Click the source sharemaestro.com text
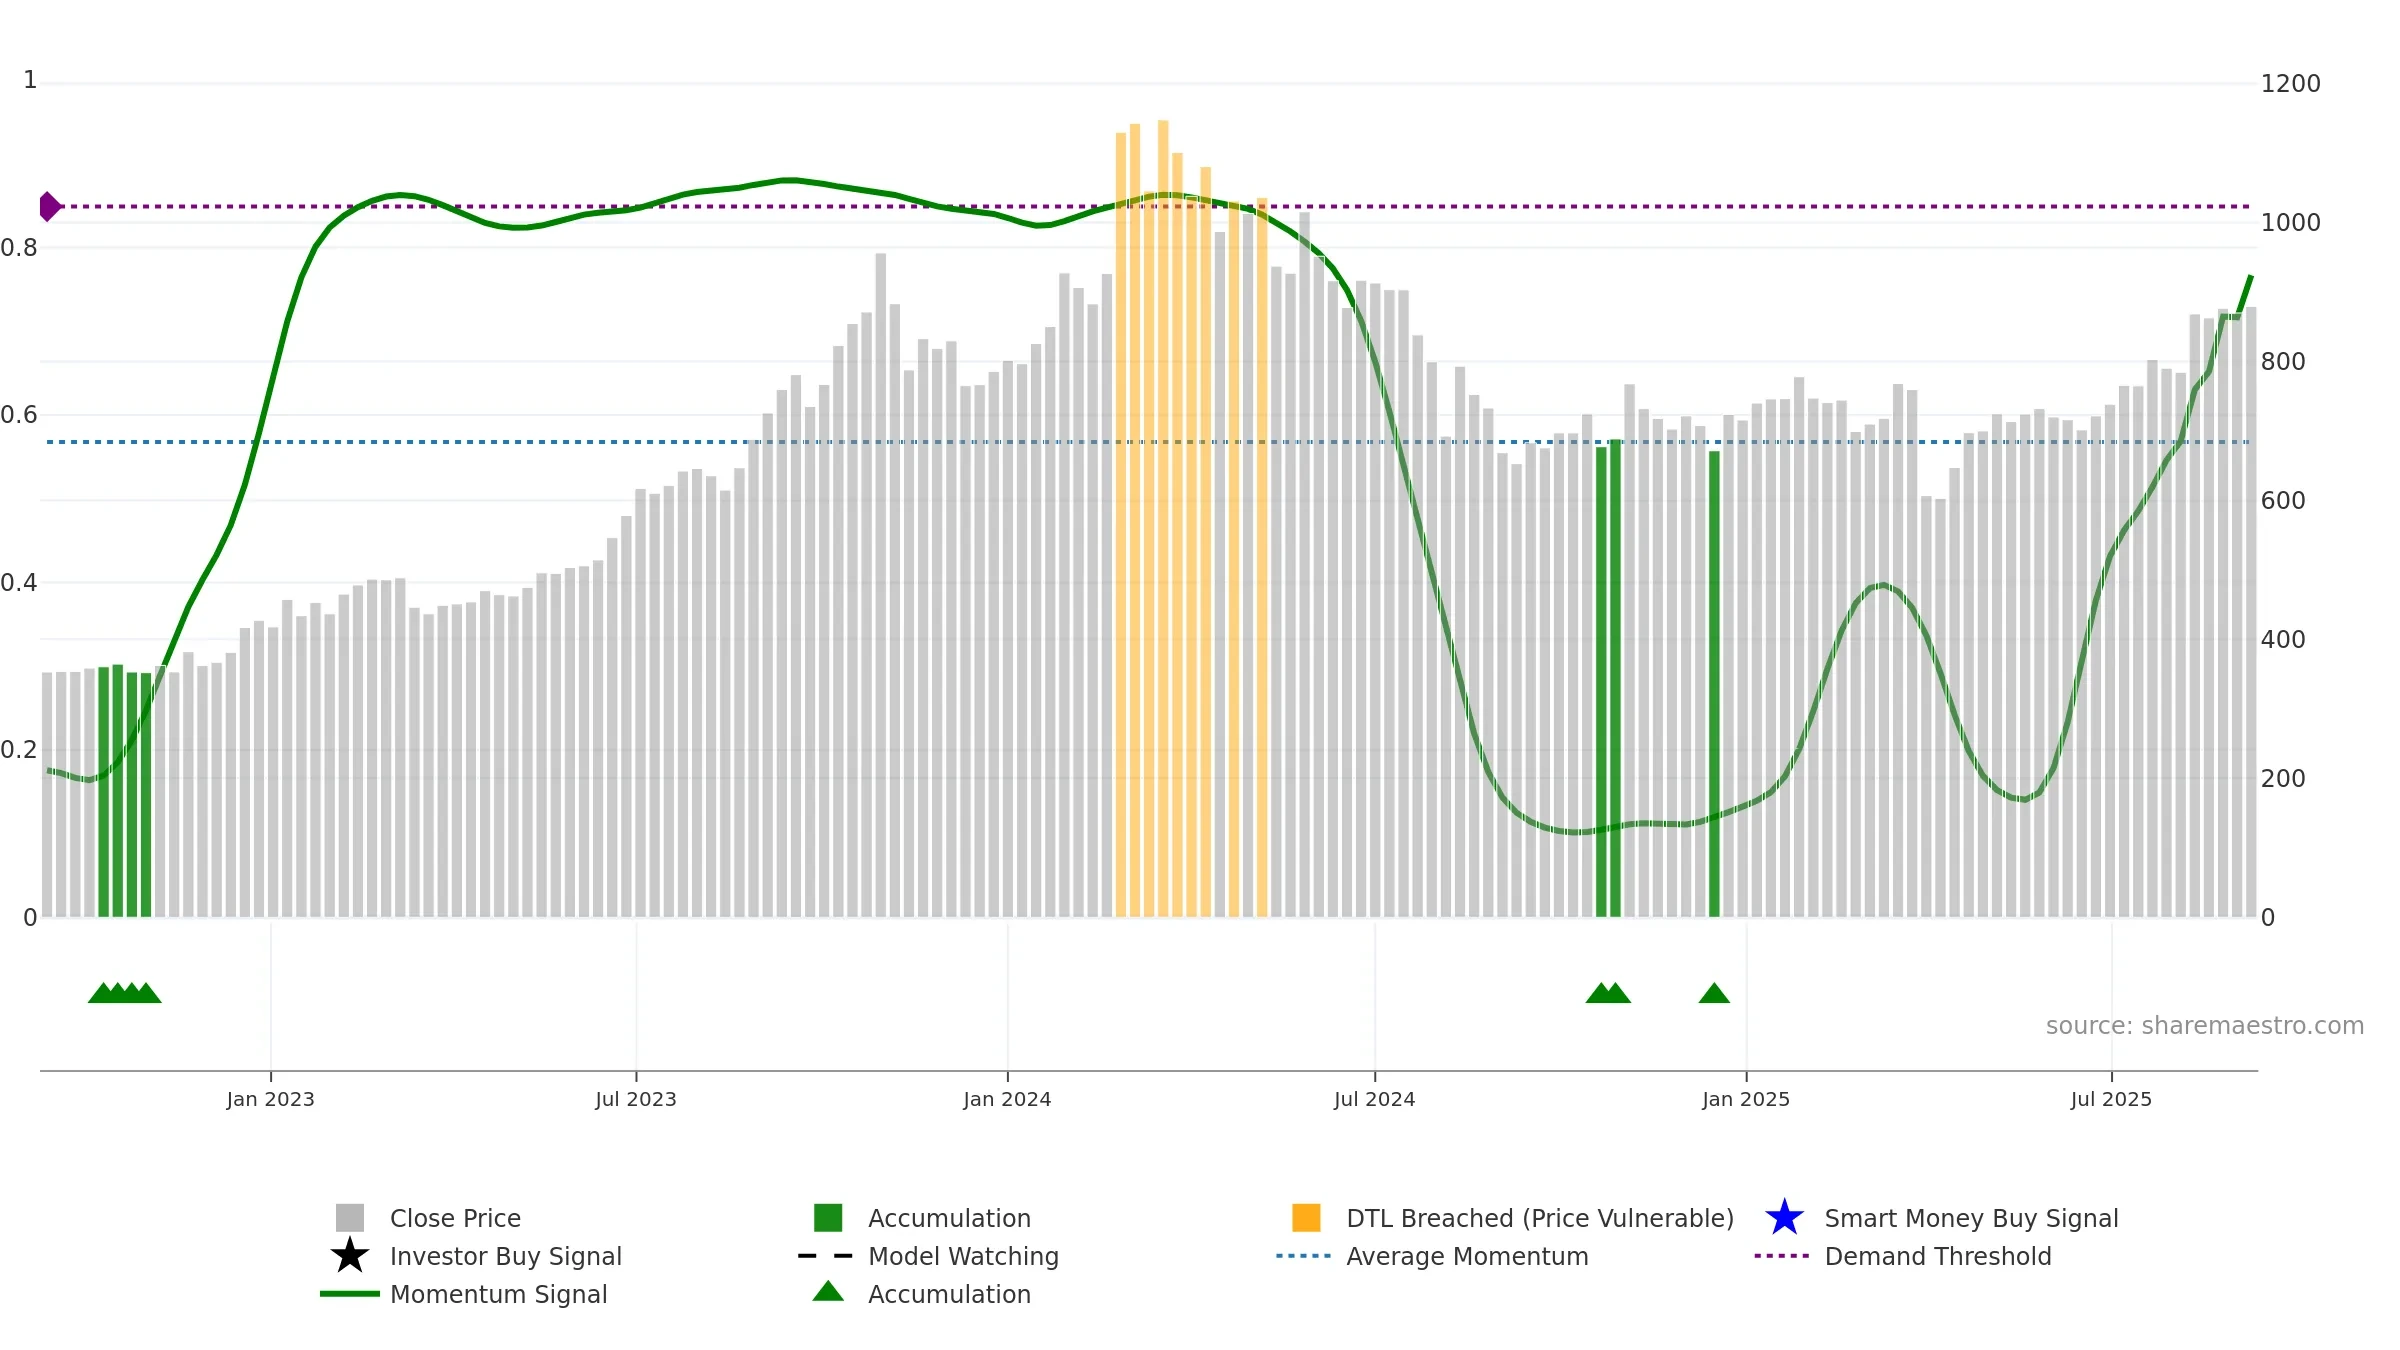This screenshot has width=2400, height=1350. point(2205,1026)
